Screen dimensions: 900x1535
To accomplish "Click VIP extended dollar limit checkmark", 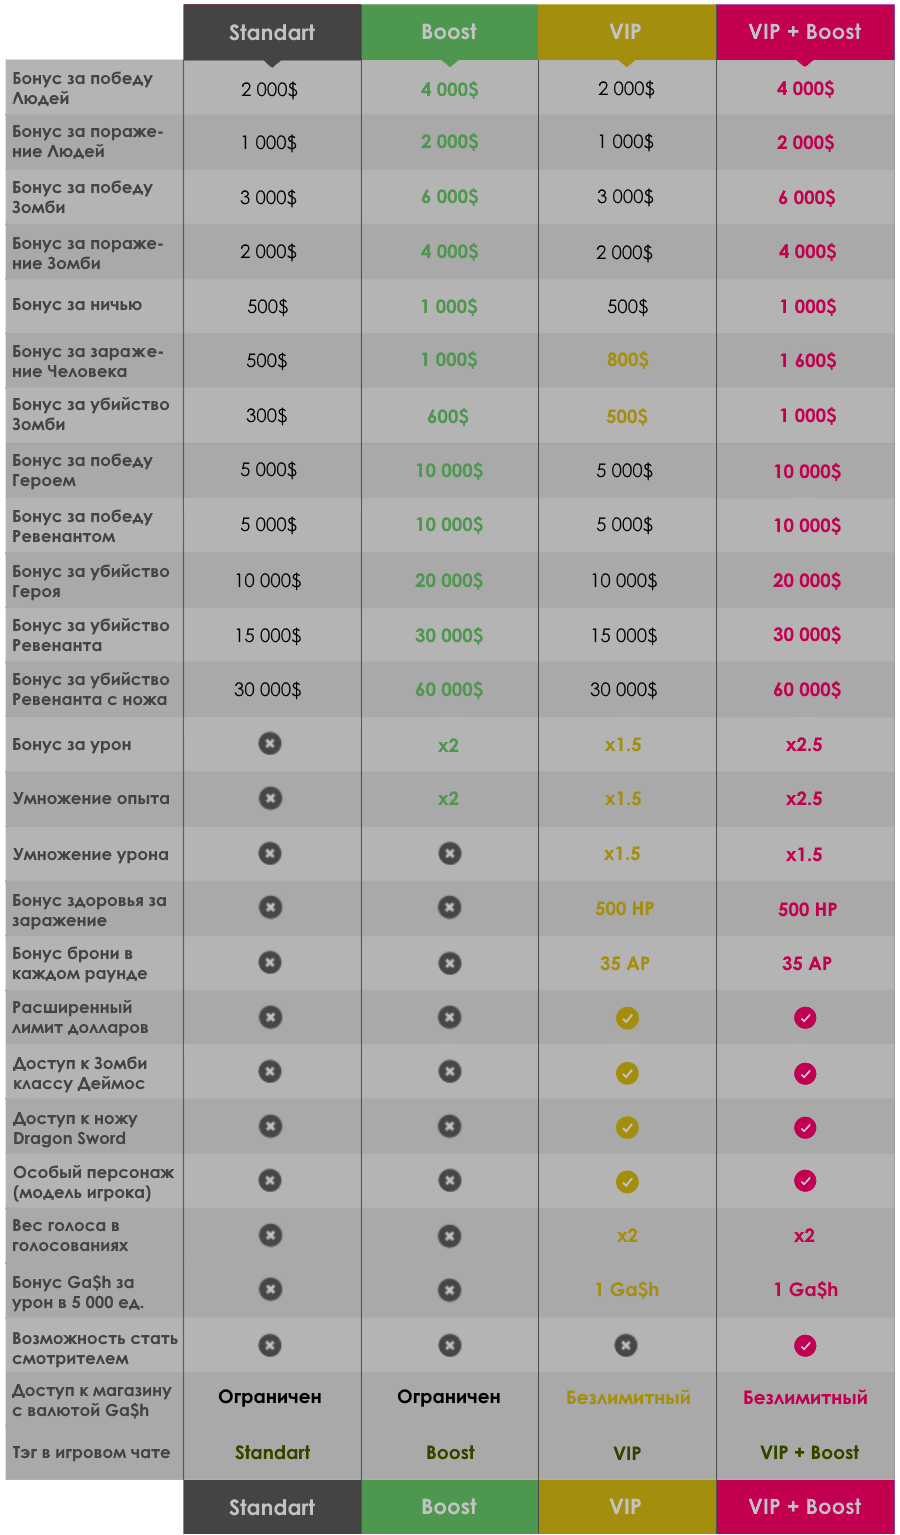I will pyautogui.click(x=627, y=1018).
